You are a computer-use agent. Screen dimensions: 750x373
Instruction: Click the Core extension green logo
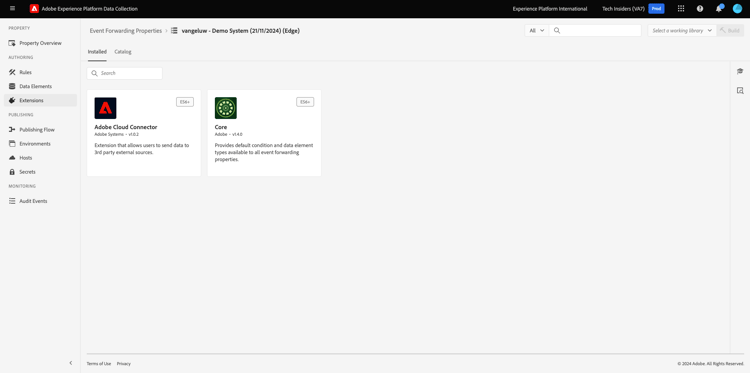(x=226, y=108)
